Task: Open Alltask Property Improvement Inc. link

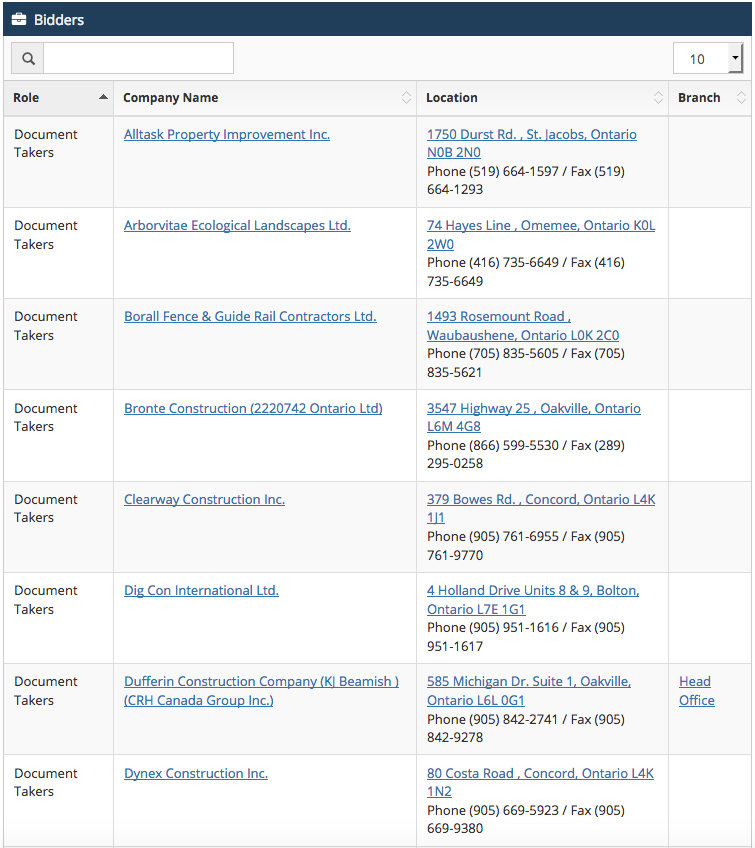Action: pyautogui.click(x=227, y=134)
